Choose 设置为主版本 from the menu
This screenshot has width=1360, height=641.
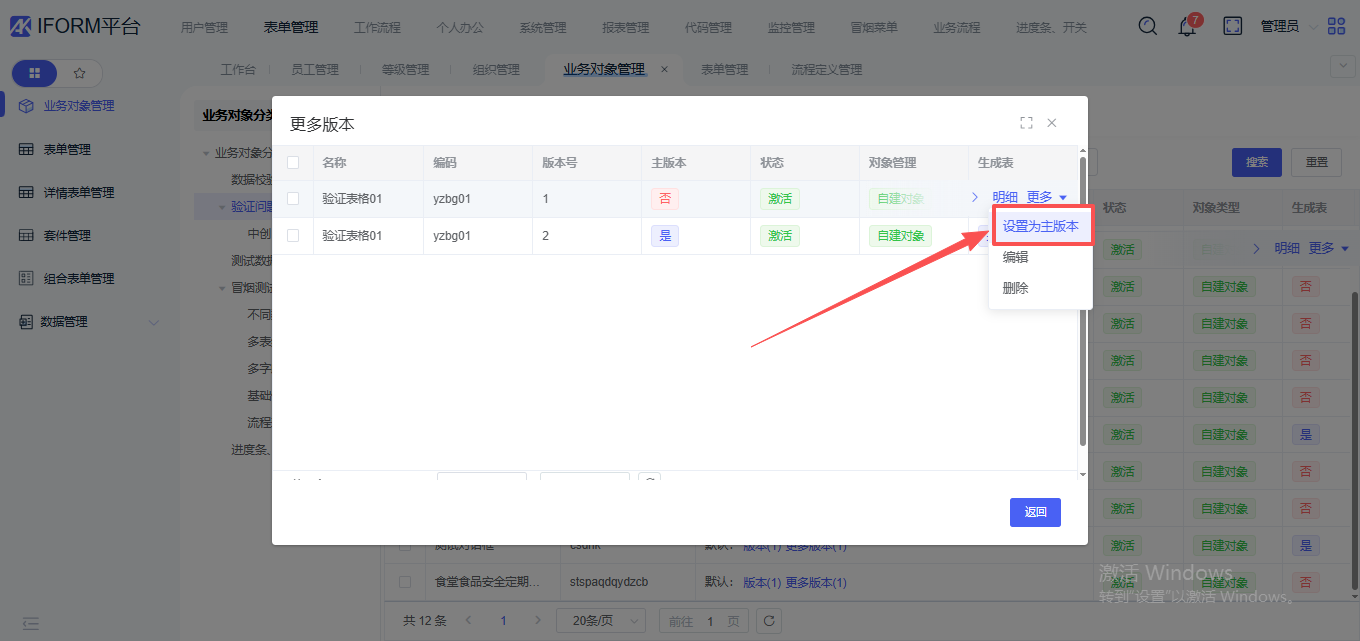click(x=1040, y=226)
